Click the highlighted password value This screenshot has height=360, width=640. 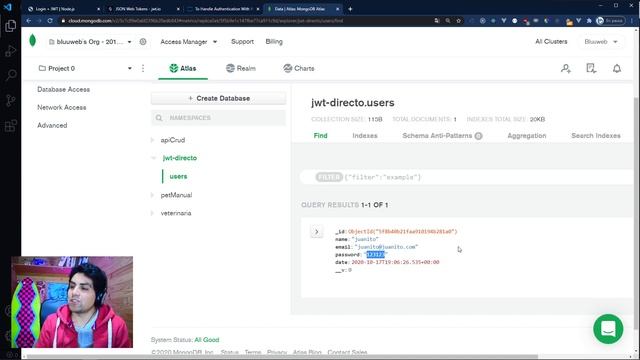pos(375,255)
